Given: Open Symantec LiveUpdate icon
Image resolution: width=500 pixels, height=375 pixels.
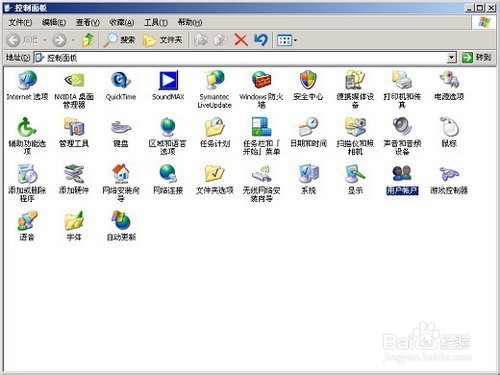Looking at the screenshot, I should [x=214, y=89].
